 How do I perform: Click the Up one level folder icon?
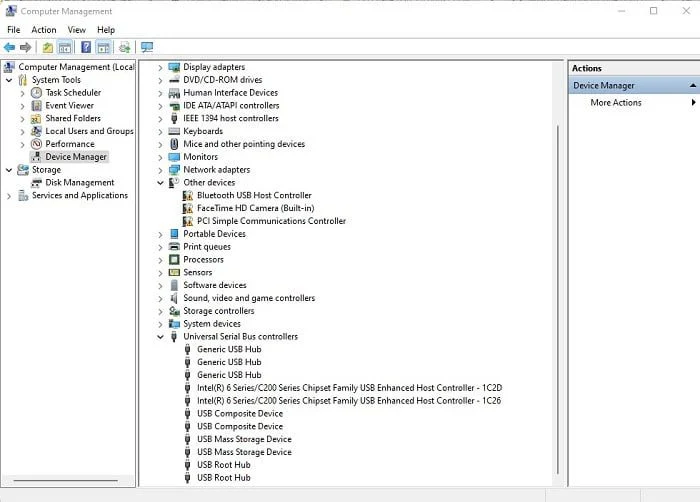point(48,47)
